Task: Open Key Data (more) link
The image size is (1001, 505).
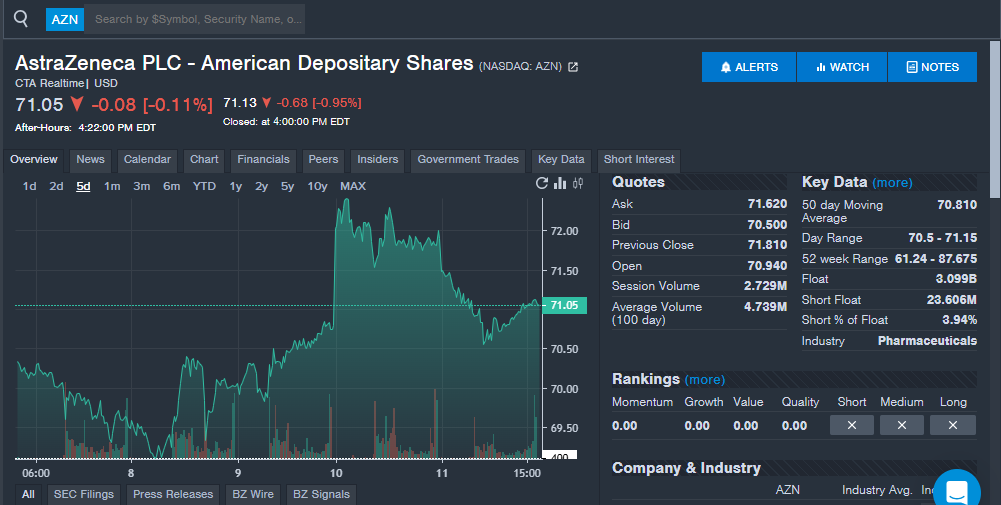Action: coord(892,183)
